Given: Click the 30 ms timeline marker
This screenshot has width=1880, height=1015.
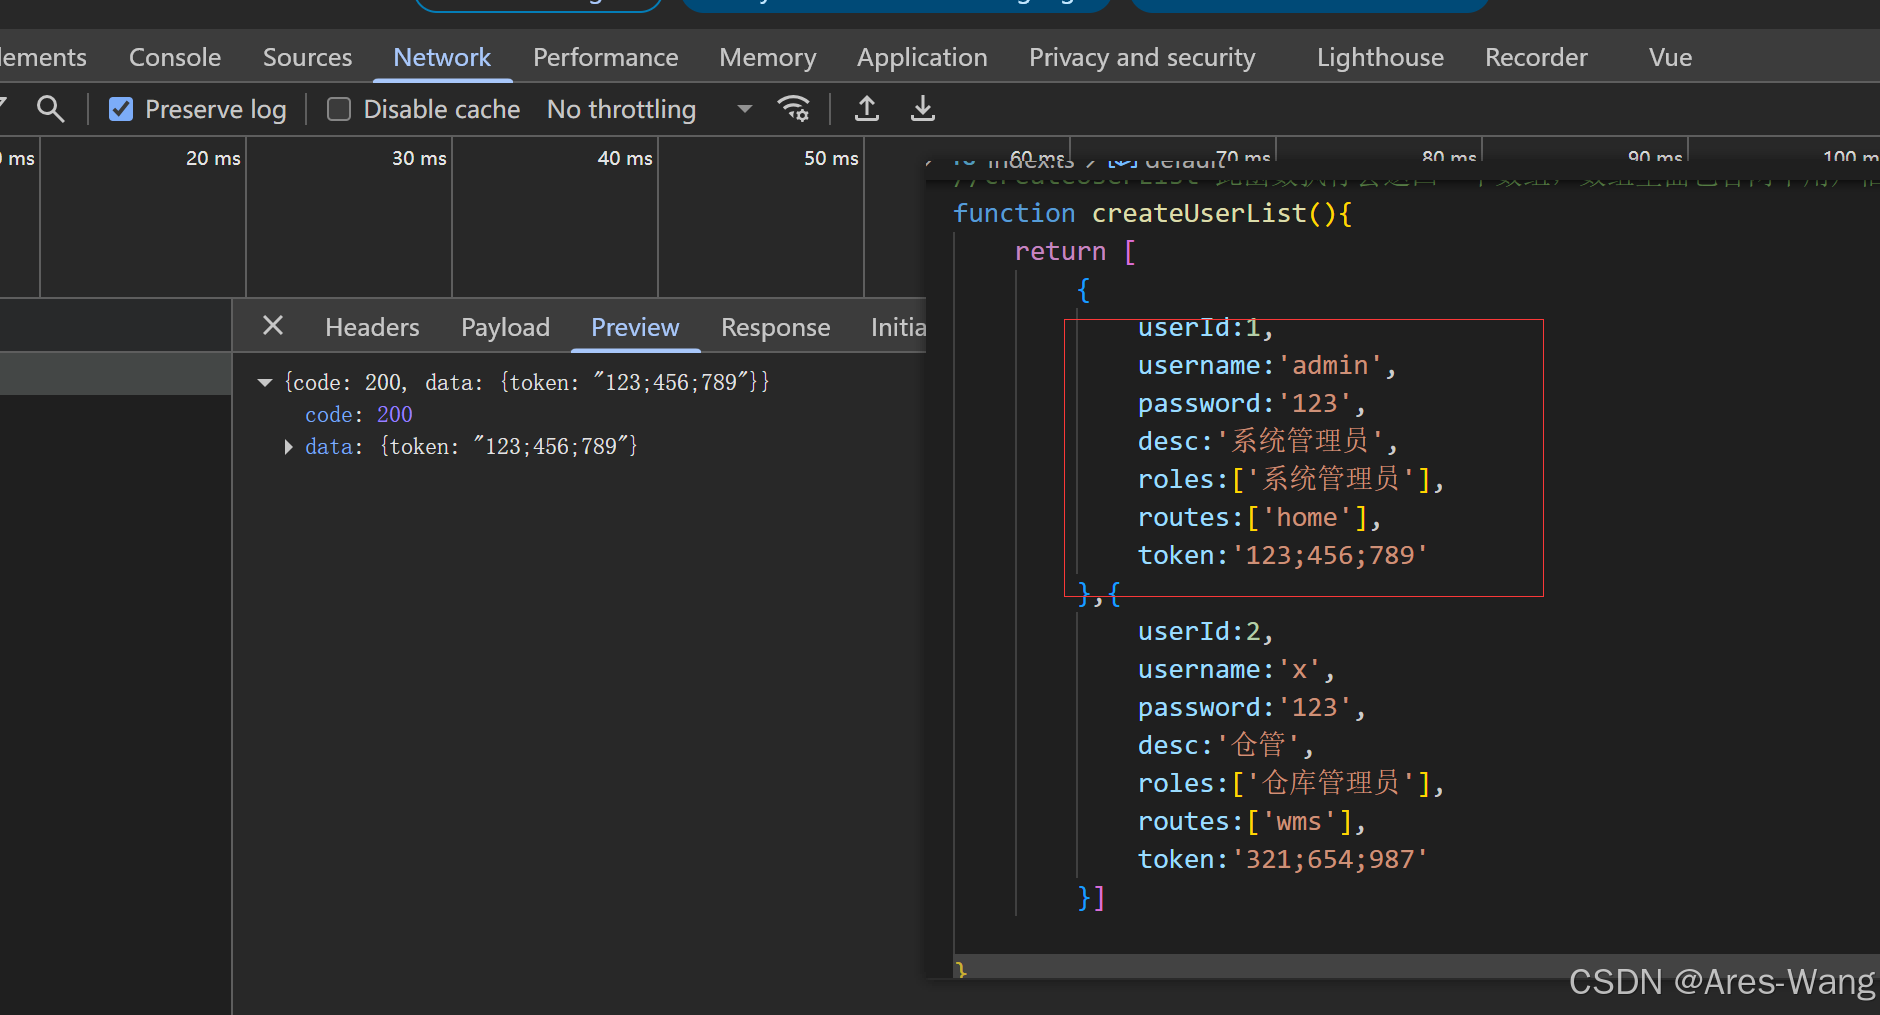Looking at the screenshot, I should (x=419, y=158).
